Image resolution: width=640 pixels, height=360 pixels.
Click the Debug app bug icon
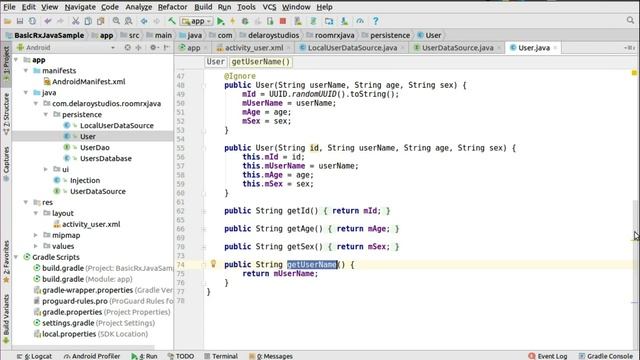pos(245,21)
